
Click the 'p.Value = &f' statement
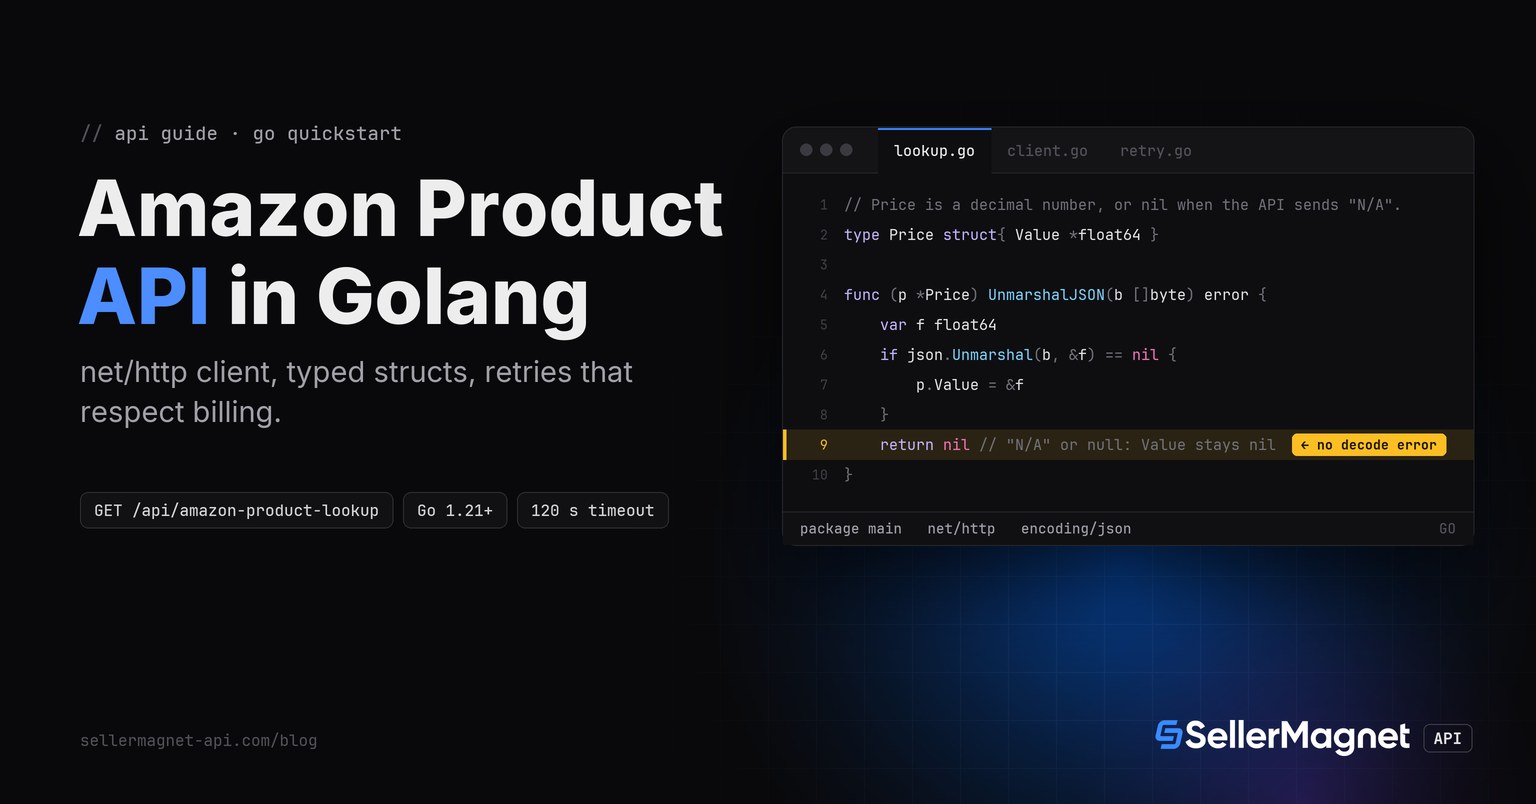coord(970,385)
